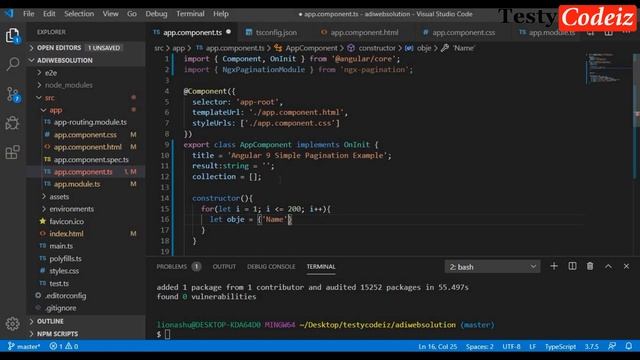Click the obje breadcrumb
640x360 pixels.
[x=424, y=48]
